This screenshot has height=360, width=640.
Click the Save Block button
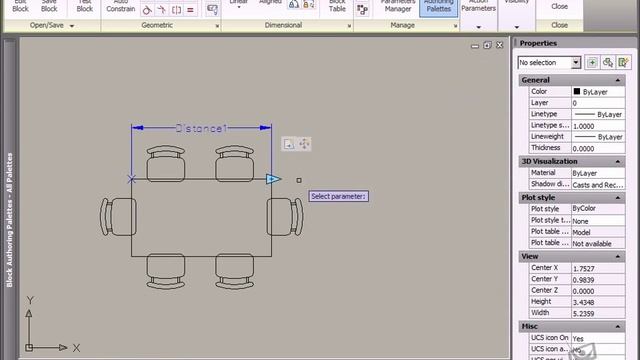[x=49, y=7]
